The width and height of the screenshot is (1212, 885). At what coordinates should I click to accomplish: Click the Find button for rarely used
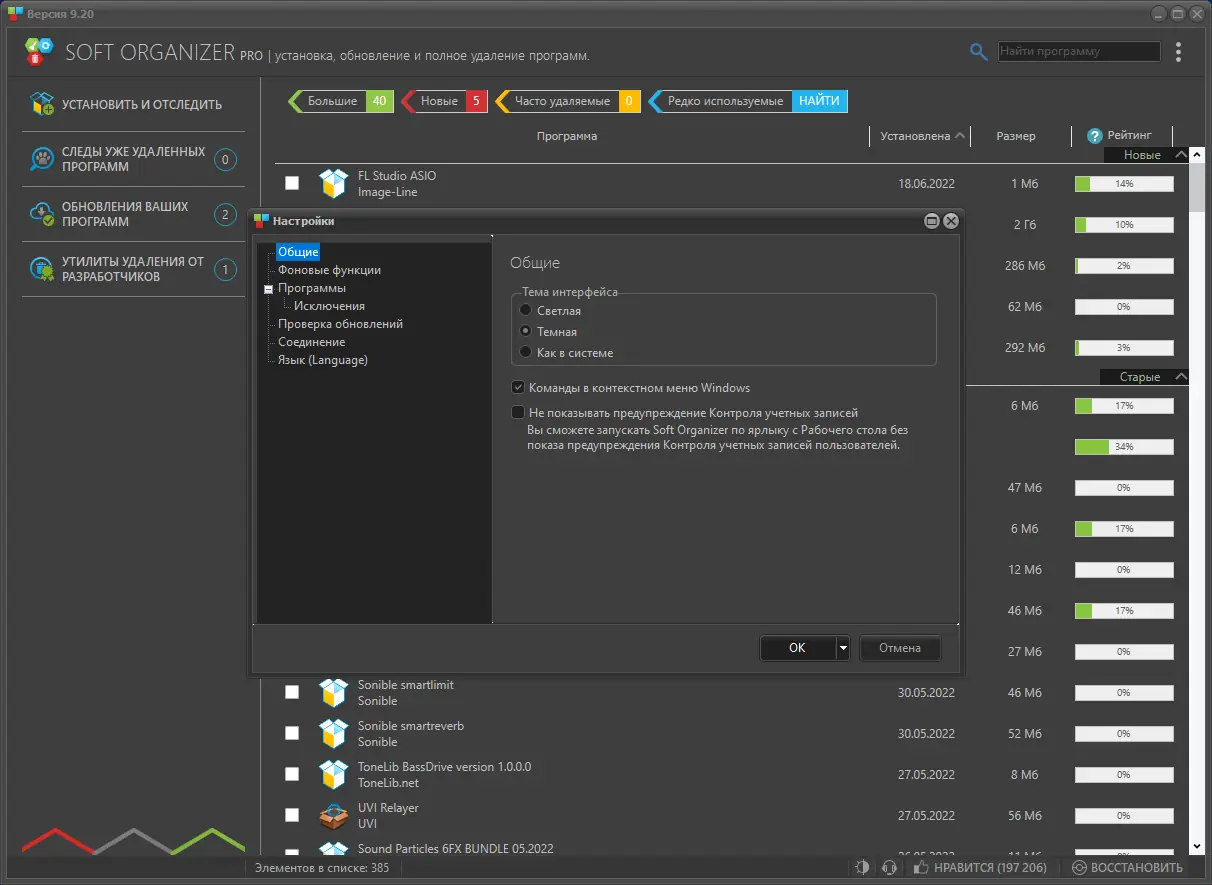820,101
